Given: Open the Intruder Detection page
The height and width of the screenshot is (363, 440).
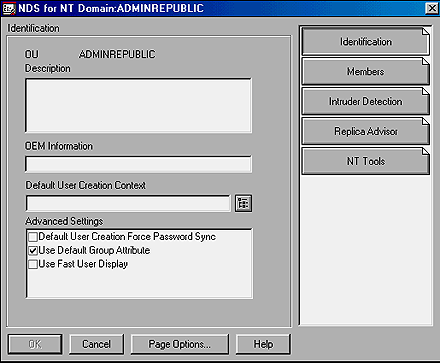Looking at the screenshot, I should (366, 101).
